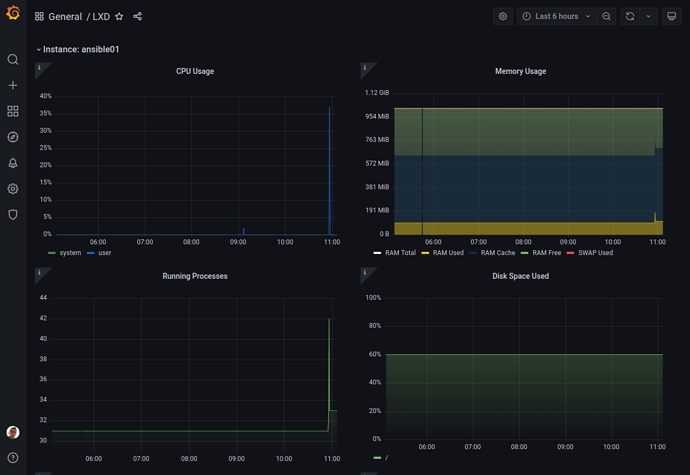
Task: Show the CPU Usage panel info corner
Action: pyautogui.click(x=40, y=68)
